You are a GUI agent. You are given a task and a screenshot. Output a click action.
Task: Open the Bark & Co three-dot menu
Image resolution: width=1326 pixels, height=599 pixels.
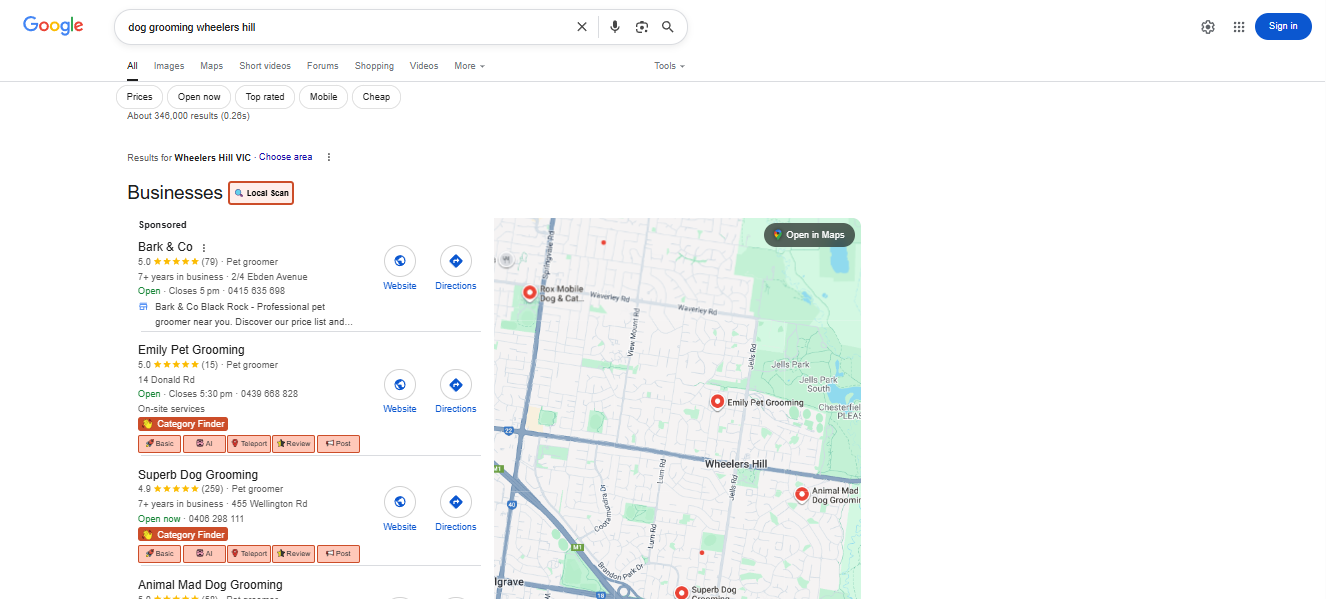click(204, 248)
